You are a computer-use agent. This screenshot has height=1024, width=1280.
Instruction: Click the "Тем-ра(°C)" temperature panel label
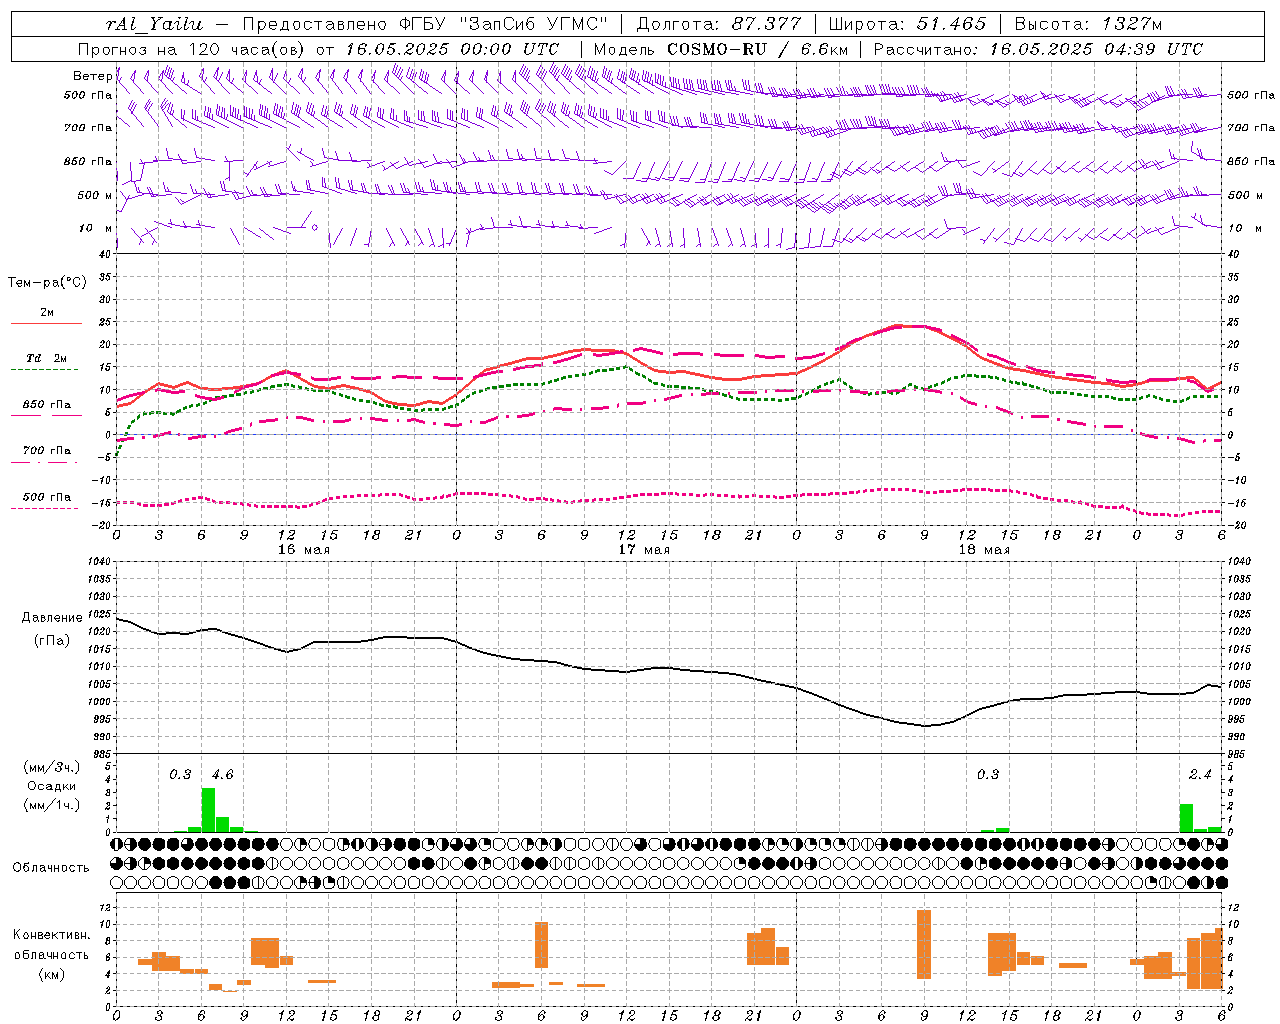pos(47,283)
